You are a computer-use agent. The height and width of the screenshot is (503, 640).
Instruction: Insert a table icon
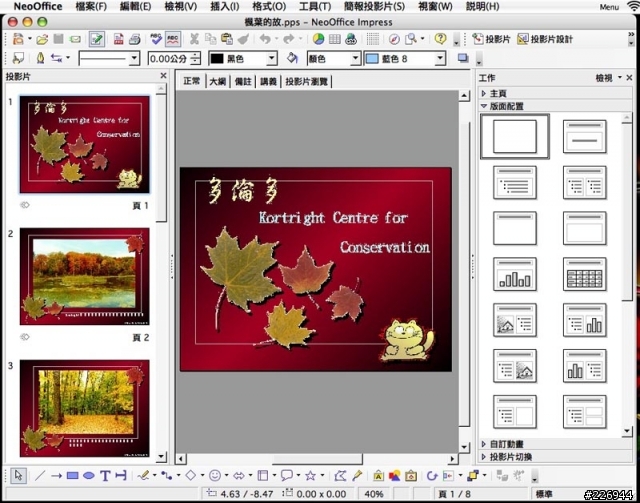[x=335, y=39]
